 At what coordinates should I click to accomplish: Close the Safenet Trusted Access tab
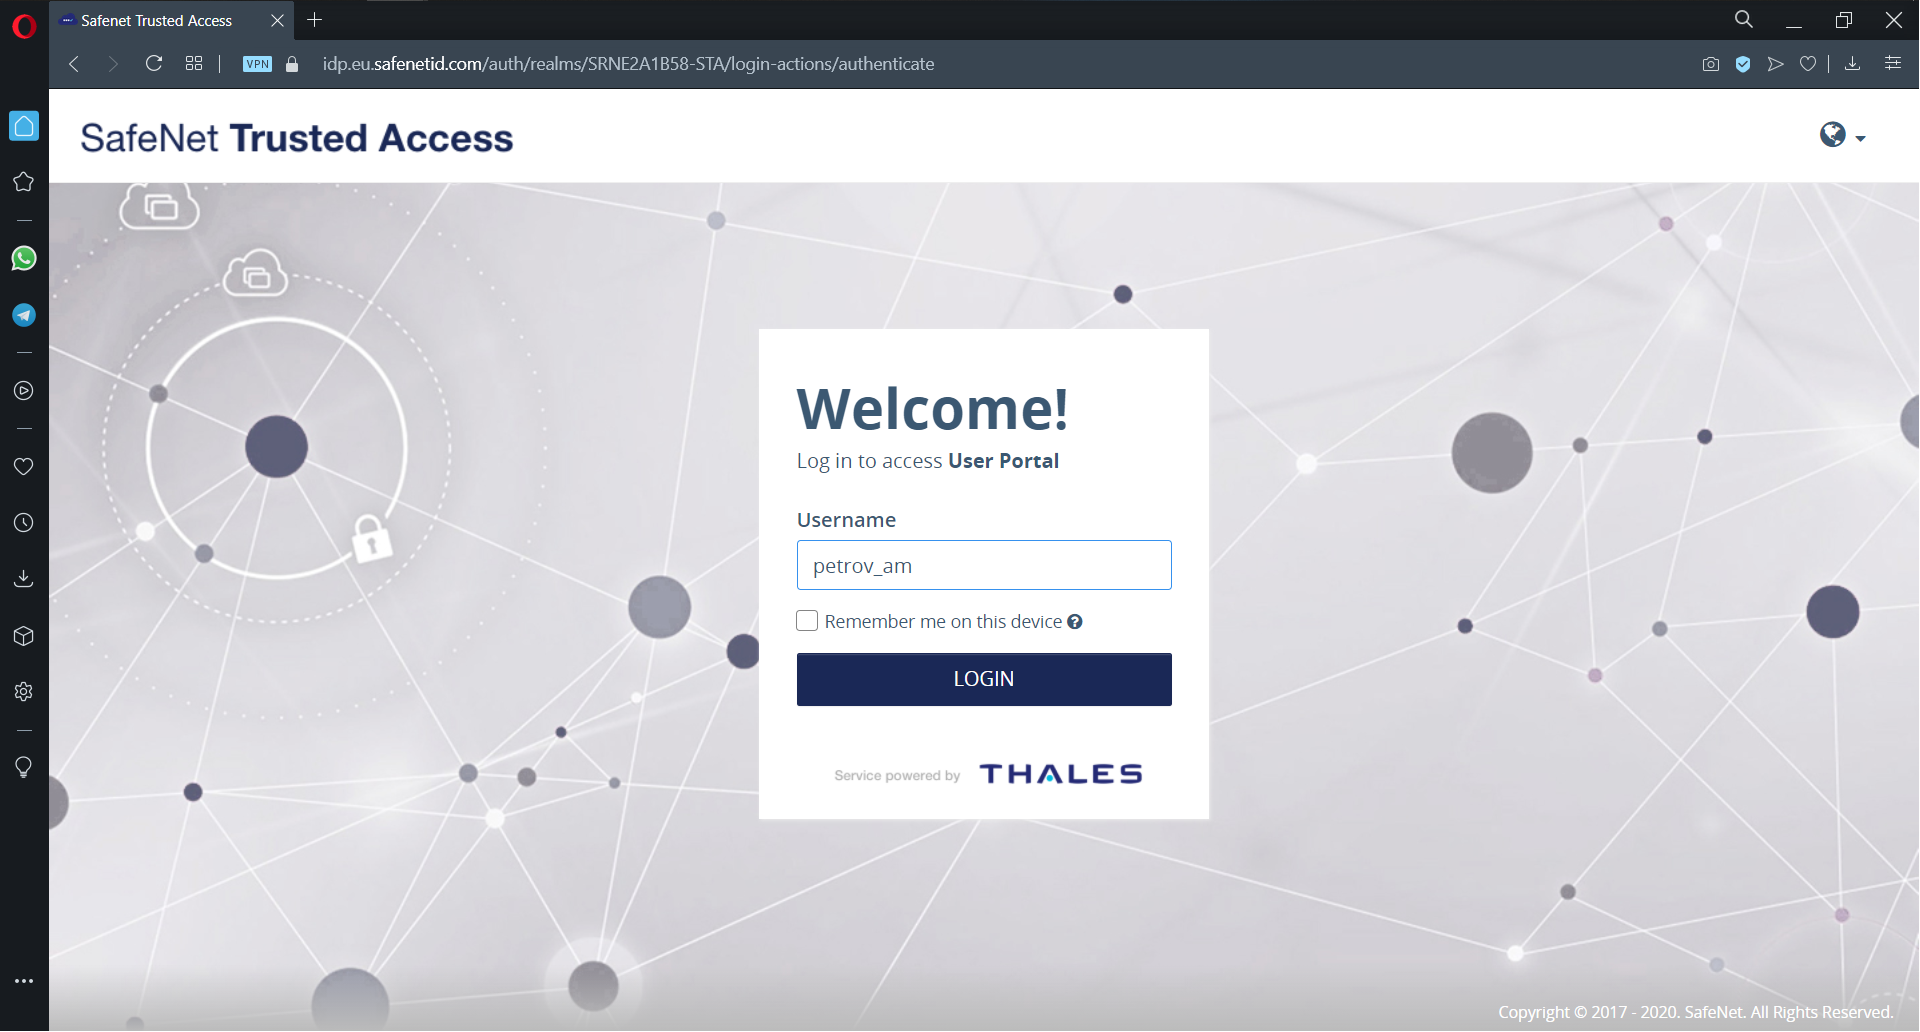[x=278, y=20]
